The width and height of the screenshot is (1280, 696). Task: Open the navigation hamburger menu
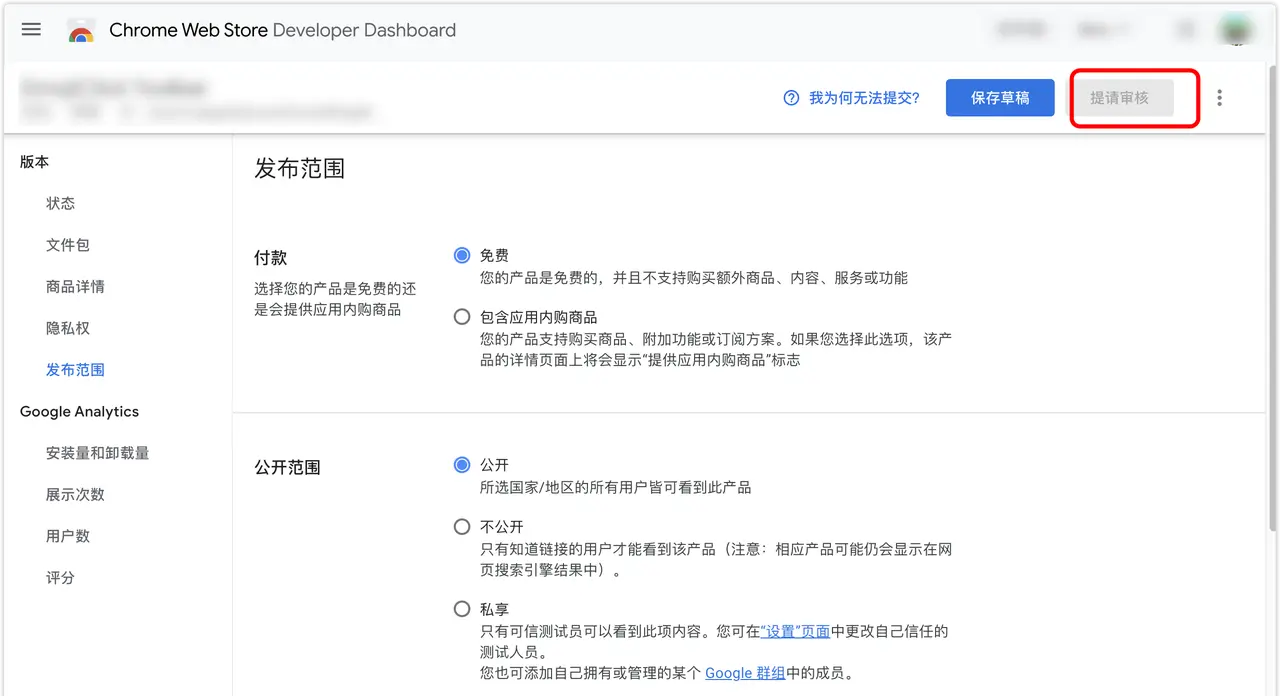click(x=31, y=29)
